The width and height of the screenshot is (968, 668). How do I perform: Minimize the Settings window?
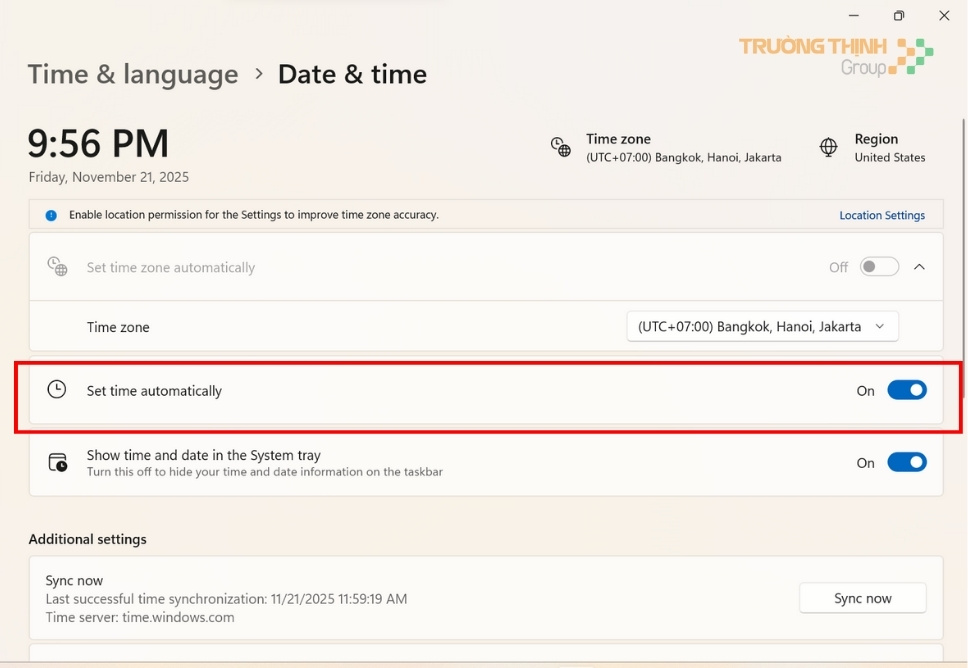click(x=854, y=16)
